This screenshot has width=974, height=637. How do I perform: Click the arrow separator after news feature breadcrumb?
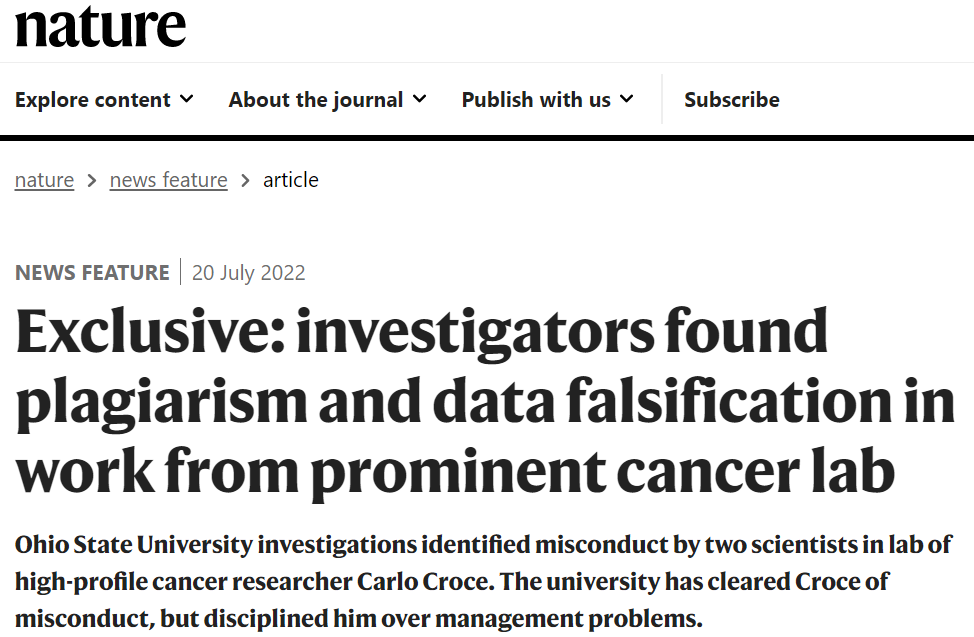pos(245,181)
